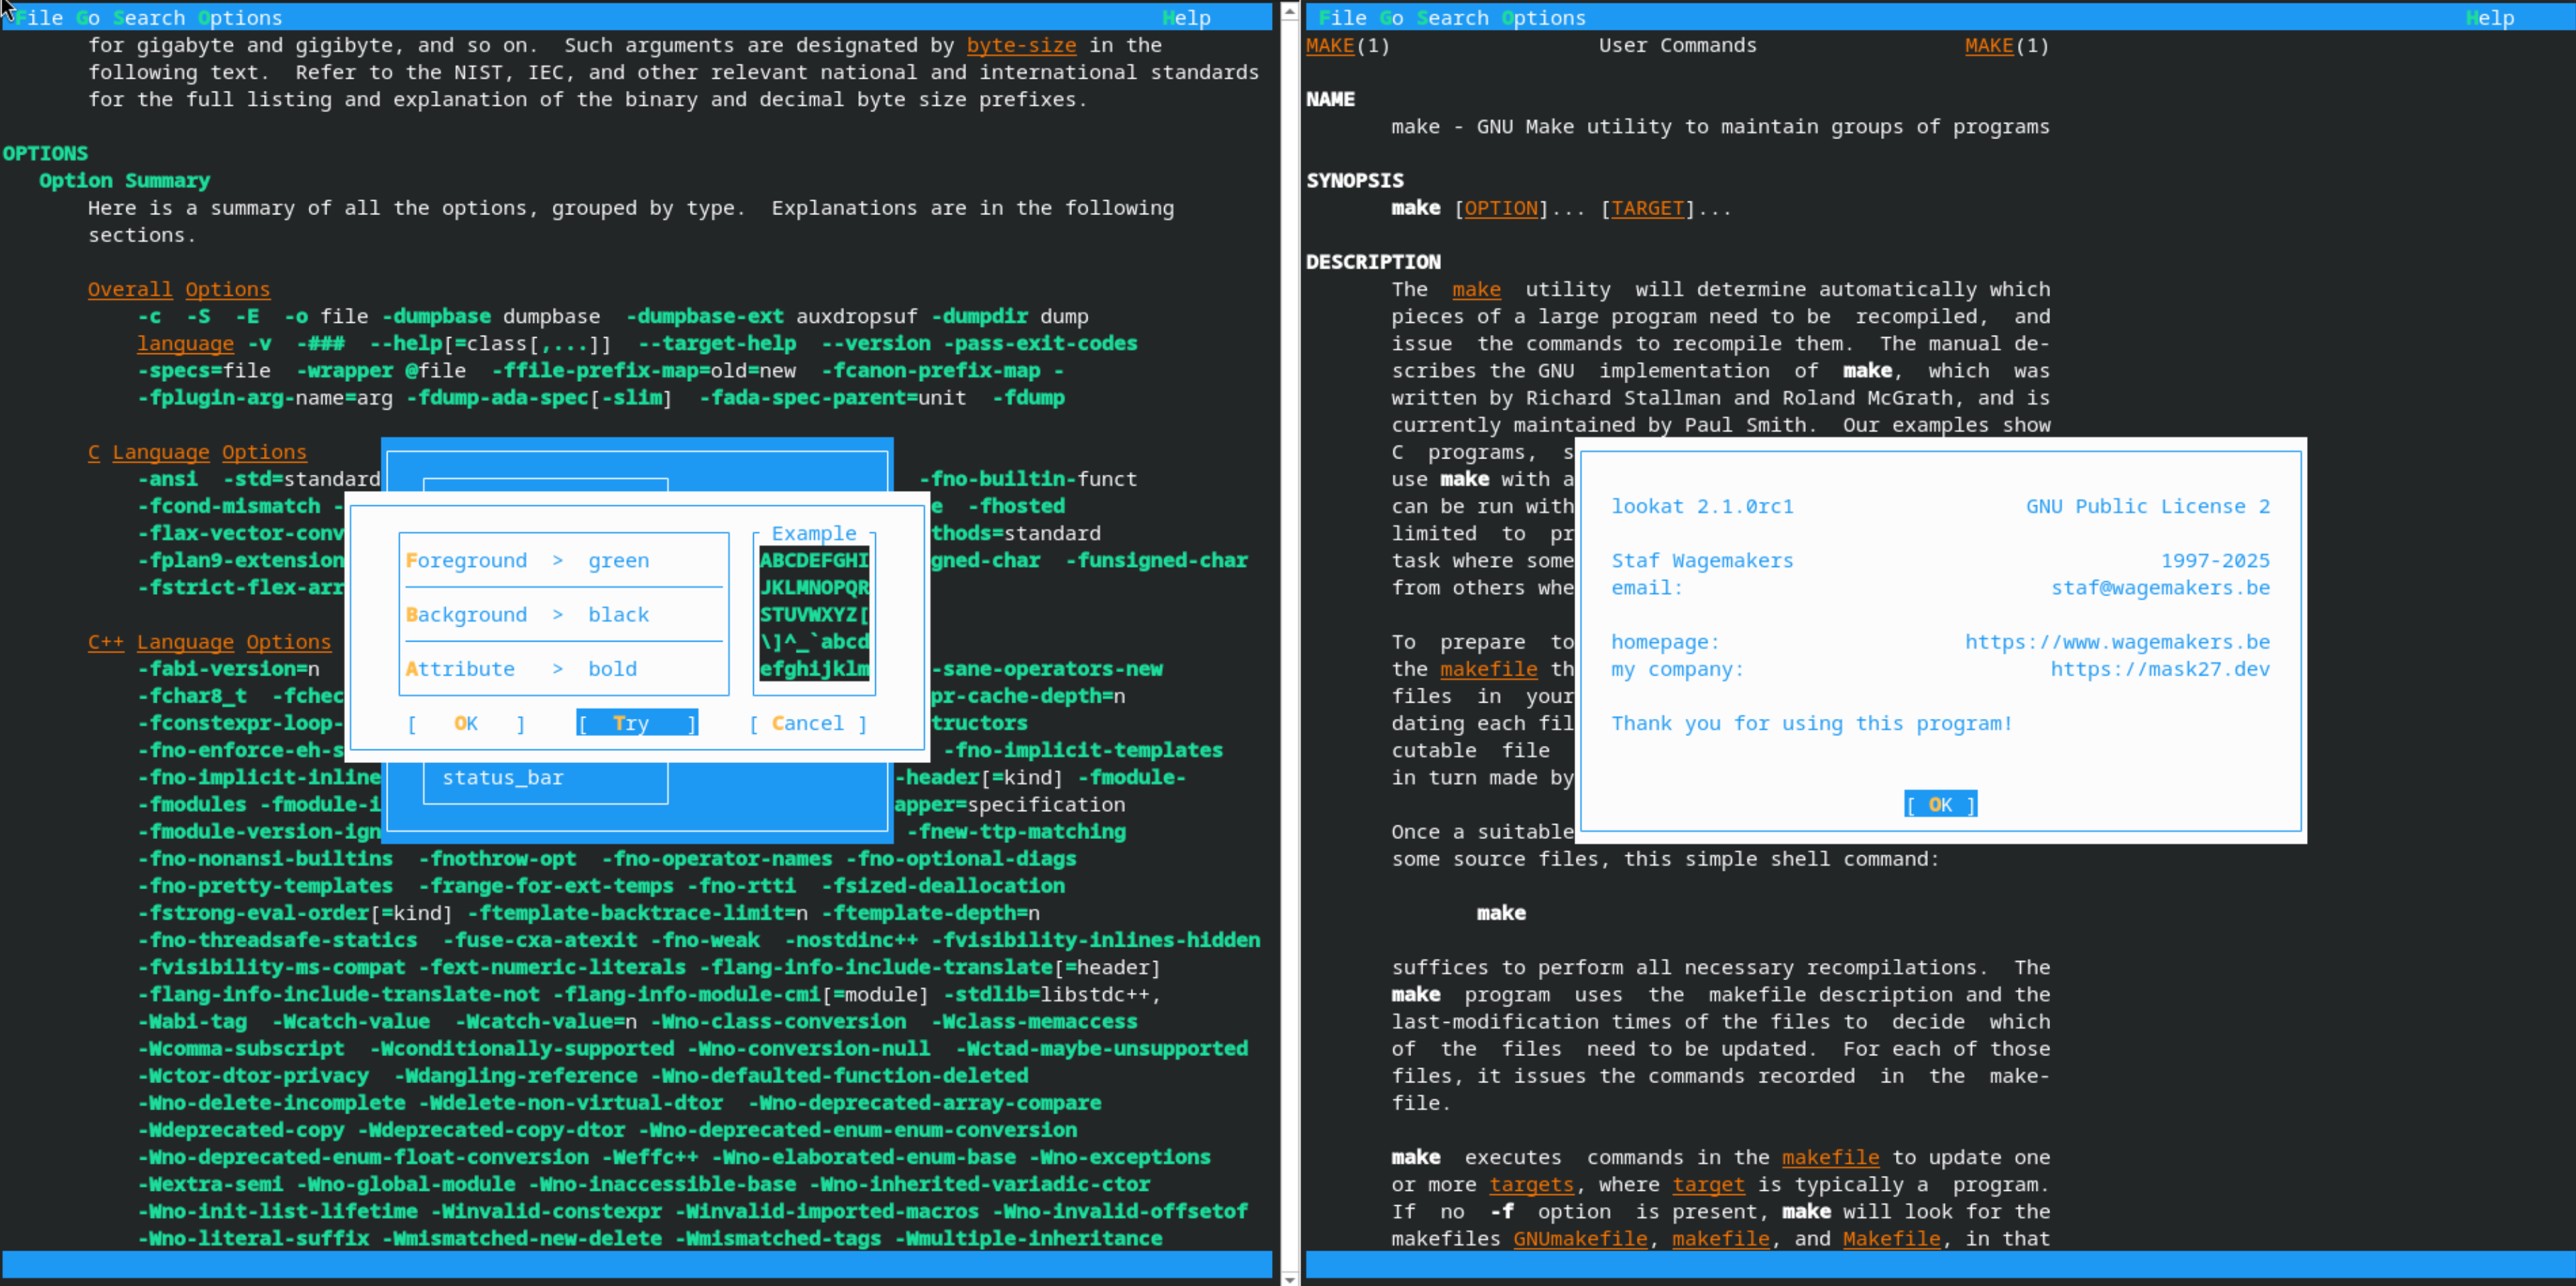This screenshot has width=2576, height=1286.
Task: Click the scrollbar up arrow between panes
Action: pyautogui.click(x=1289, y=11)
